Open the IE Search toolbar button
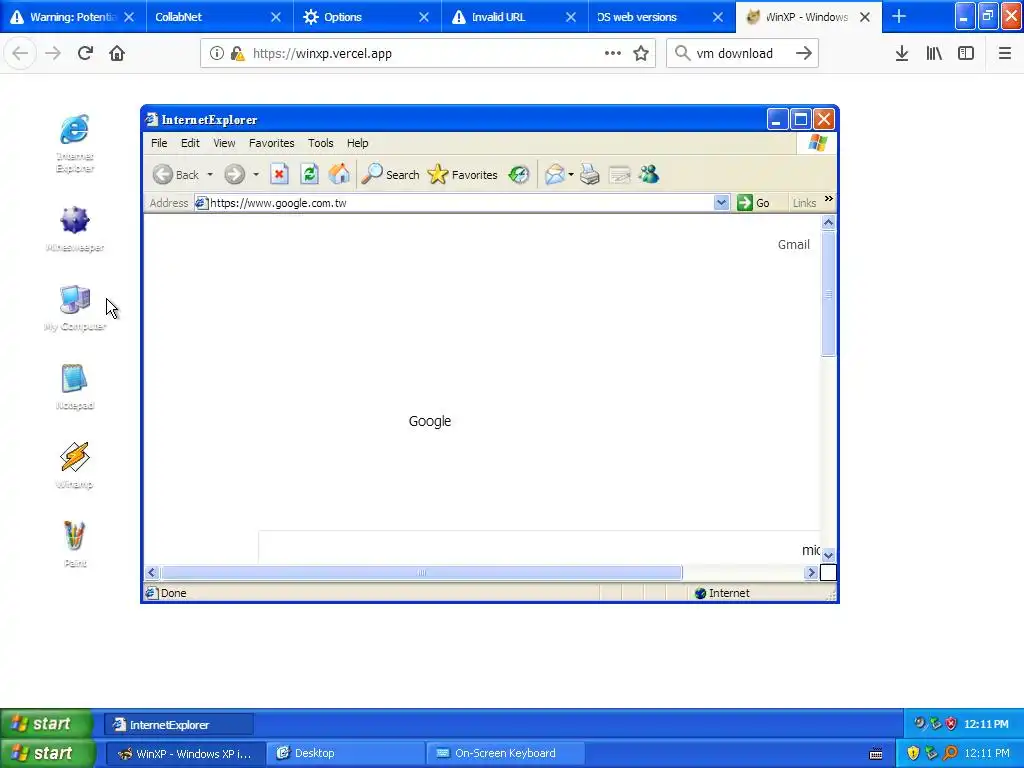Viewport: 1024px width, 768px height. pos(391,174)
